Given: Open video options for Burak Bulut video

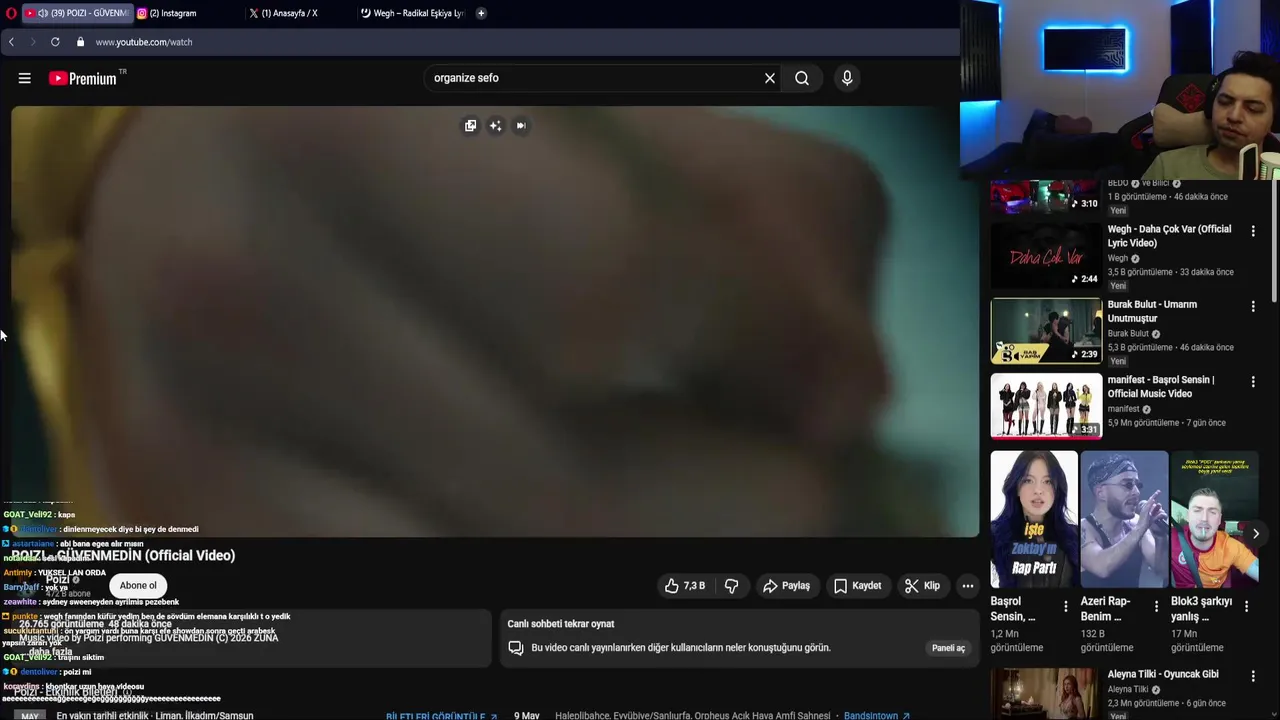Looking at the screenshot, I should 1253,307.
